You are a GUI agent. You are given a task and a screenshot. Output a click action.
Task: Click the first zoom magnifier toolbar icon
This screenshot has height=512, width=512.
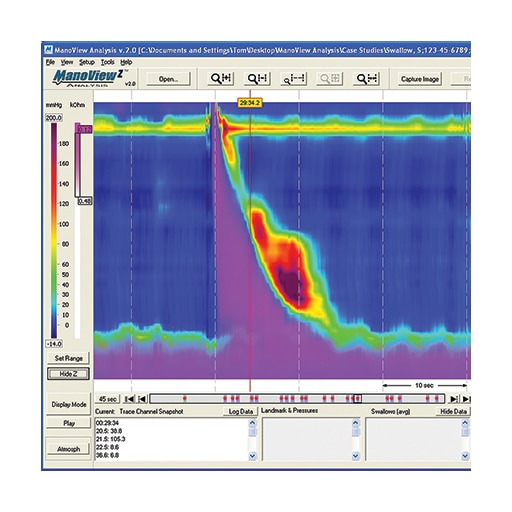pos(221,79)
